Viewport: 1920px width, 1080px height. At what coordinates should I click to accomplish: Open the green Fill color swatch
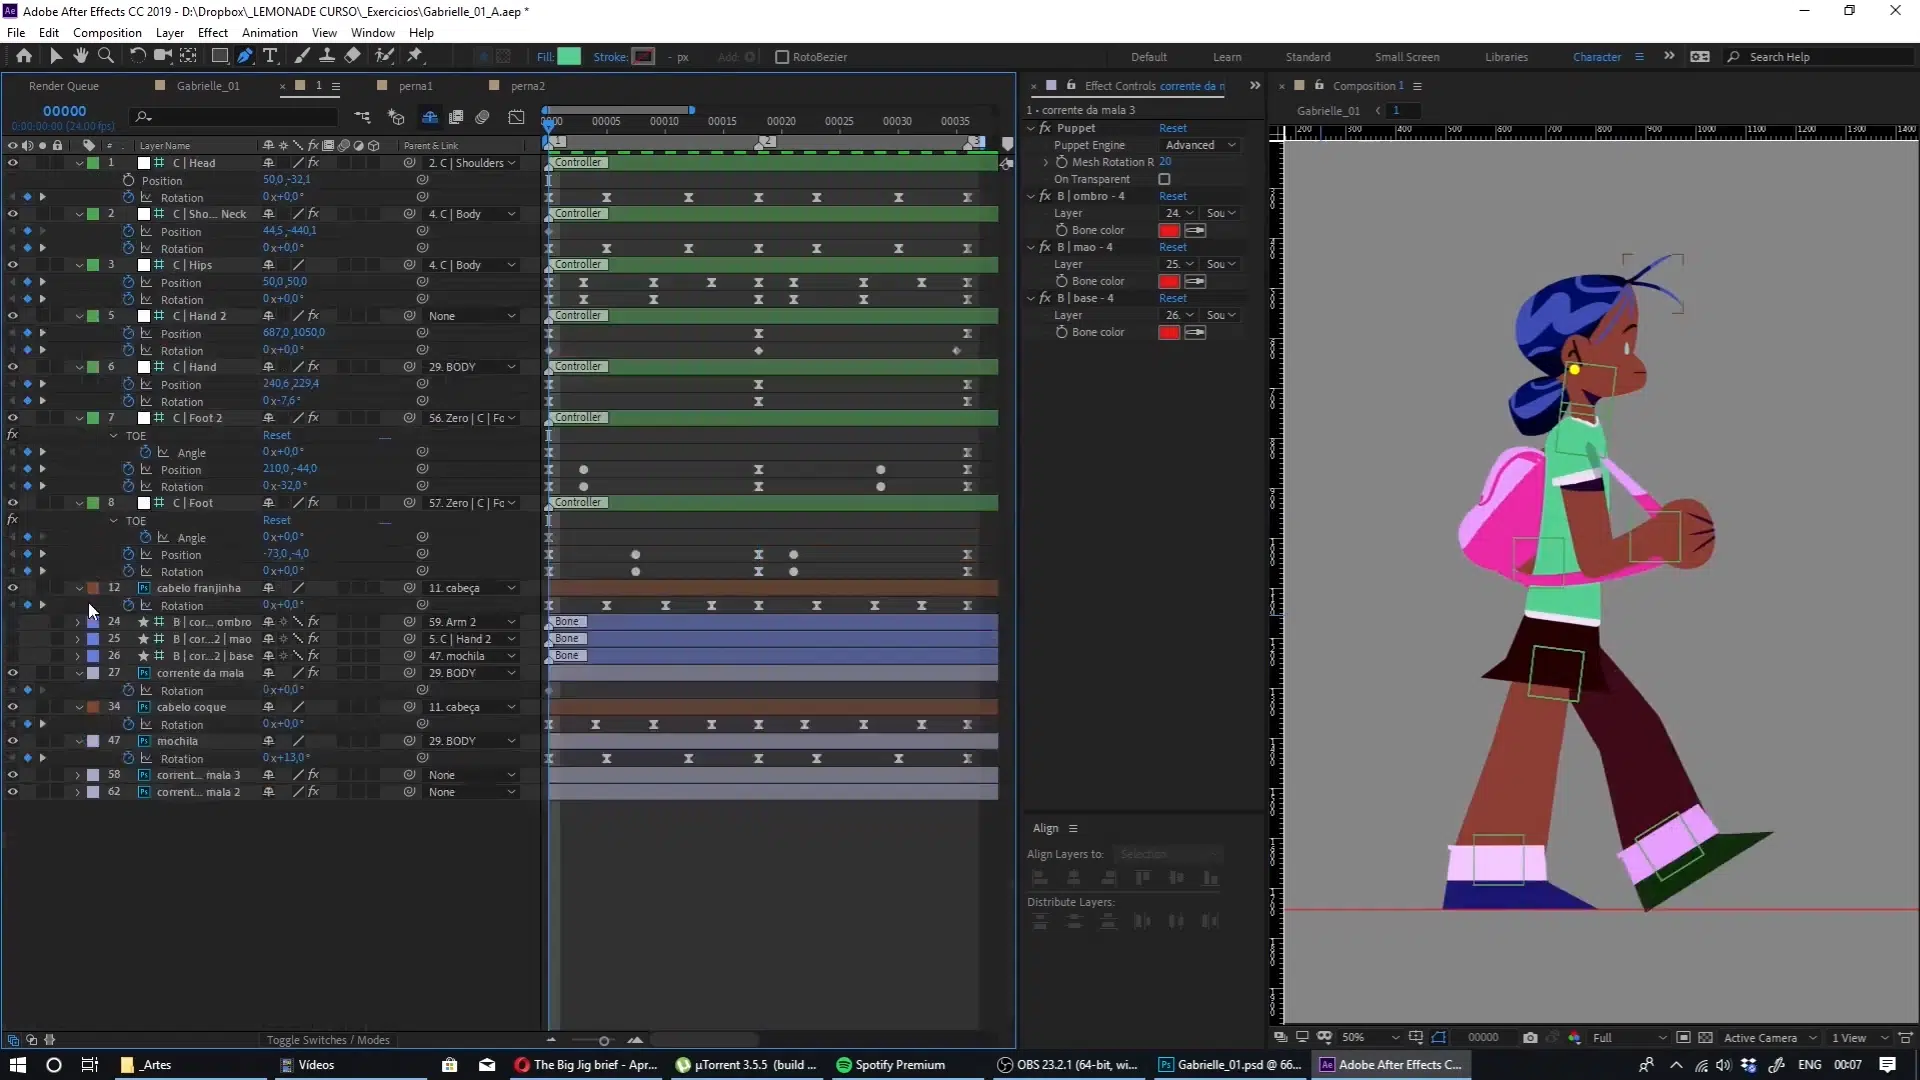point(569,57)
